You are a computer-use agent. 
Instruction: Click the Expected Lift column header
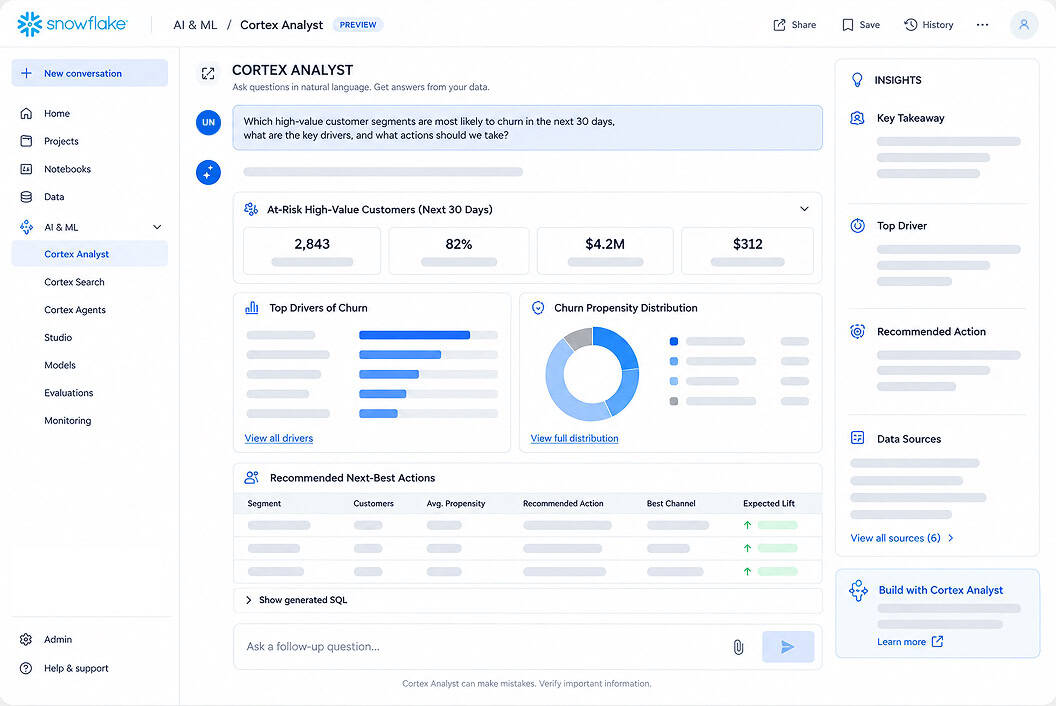tap(769, 503)
